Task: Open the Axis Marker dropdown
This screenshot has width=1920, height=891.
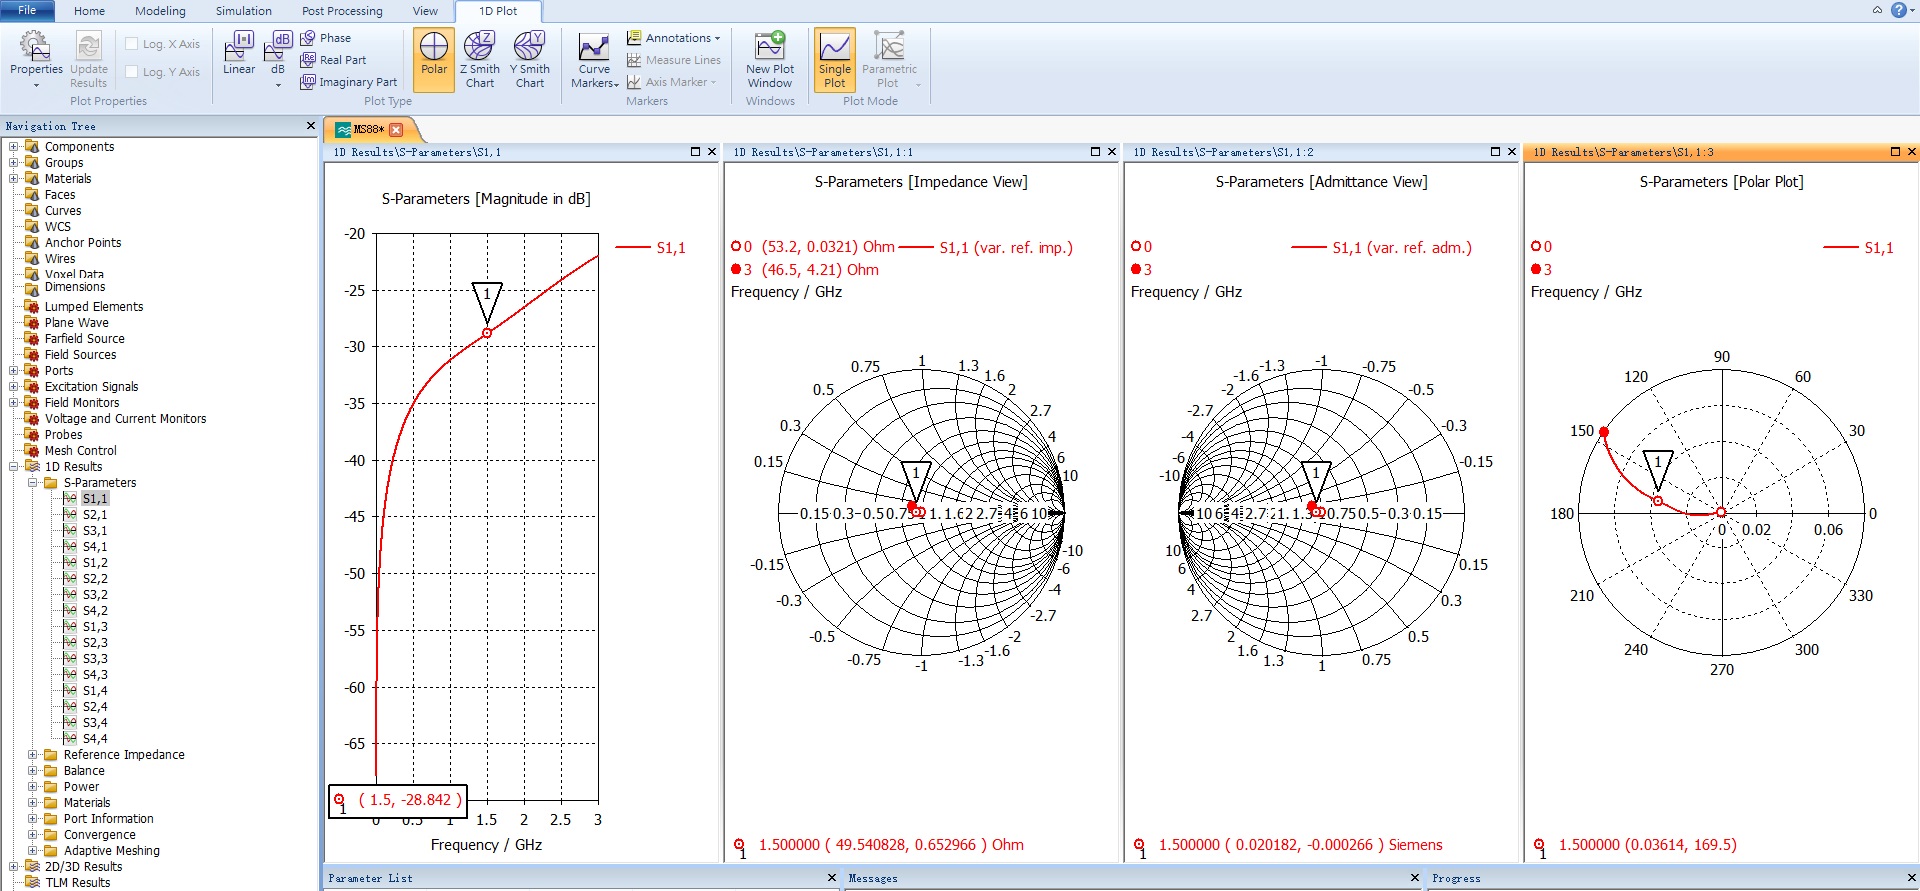Action: (x=672, y=82)
